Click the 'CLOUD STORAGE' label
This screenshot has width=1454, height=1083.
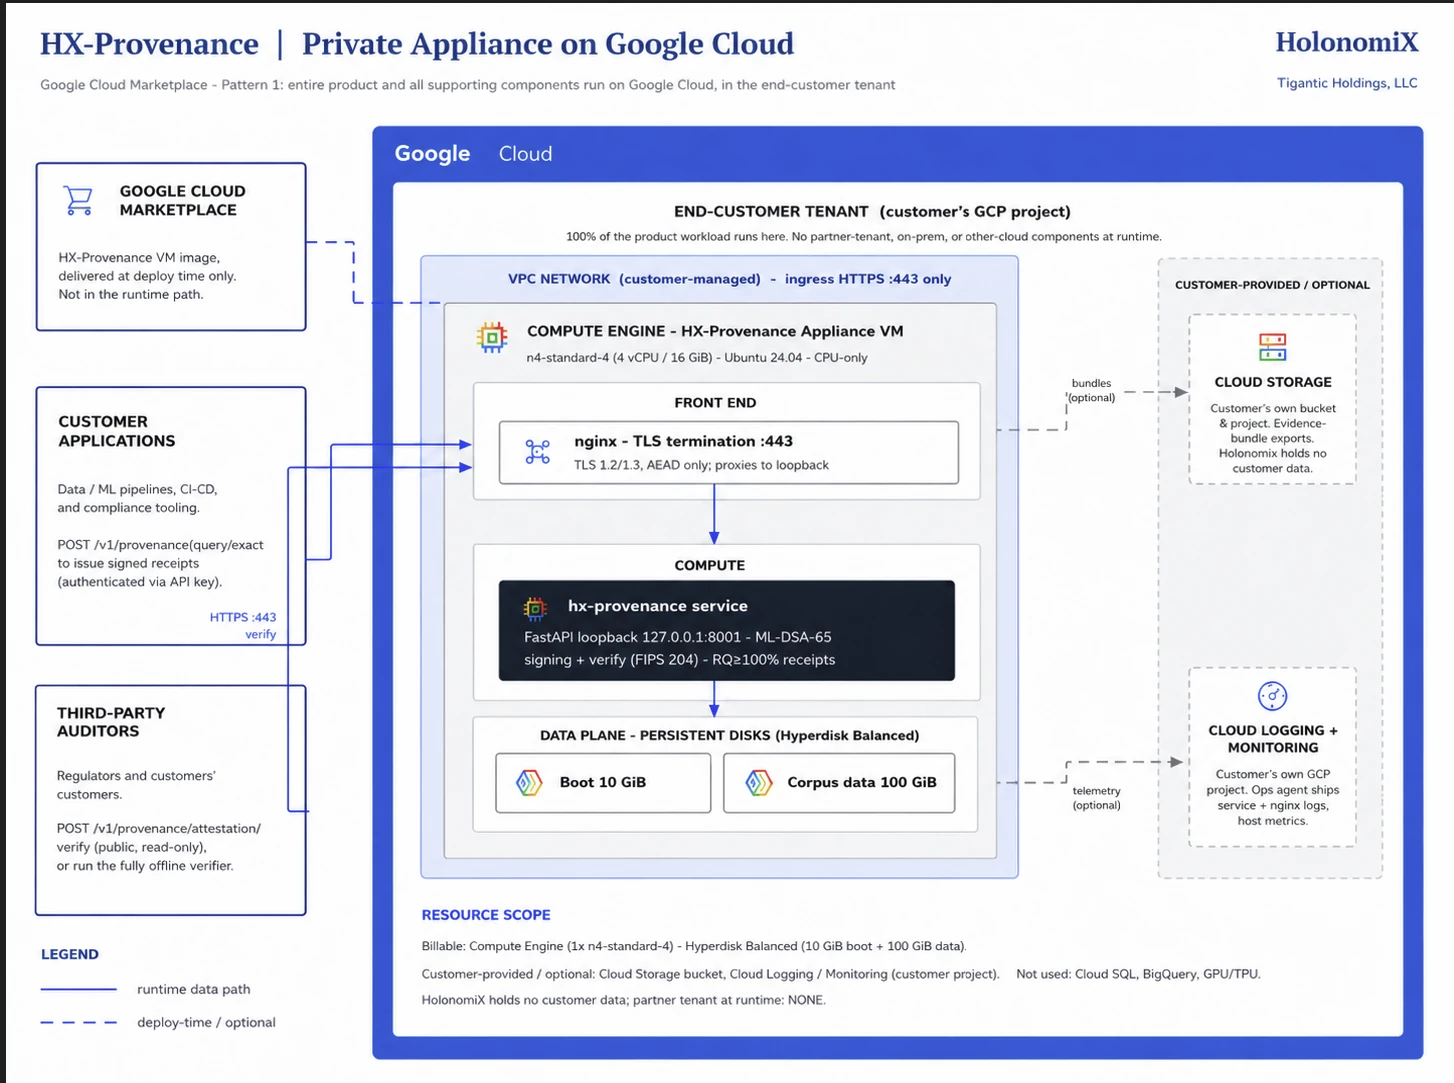pos(1273,382)
